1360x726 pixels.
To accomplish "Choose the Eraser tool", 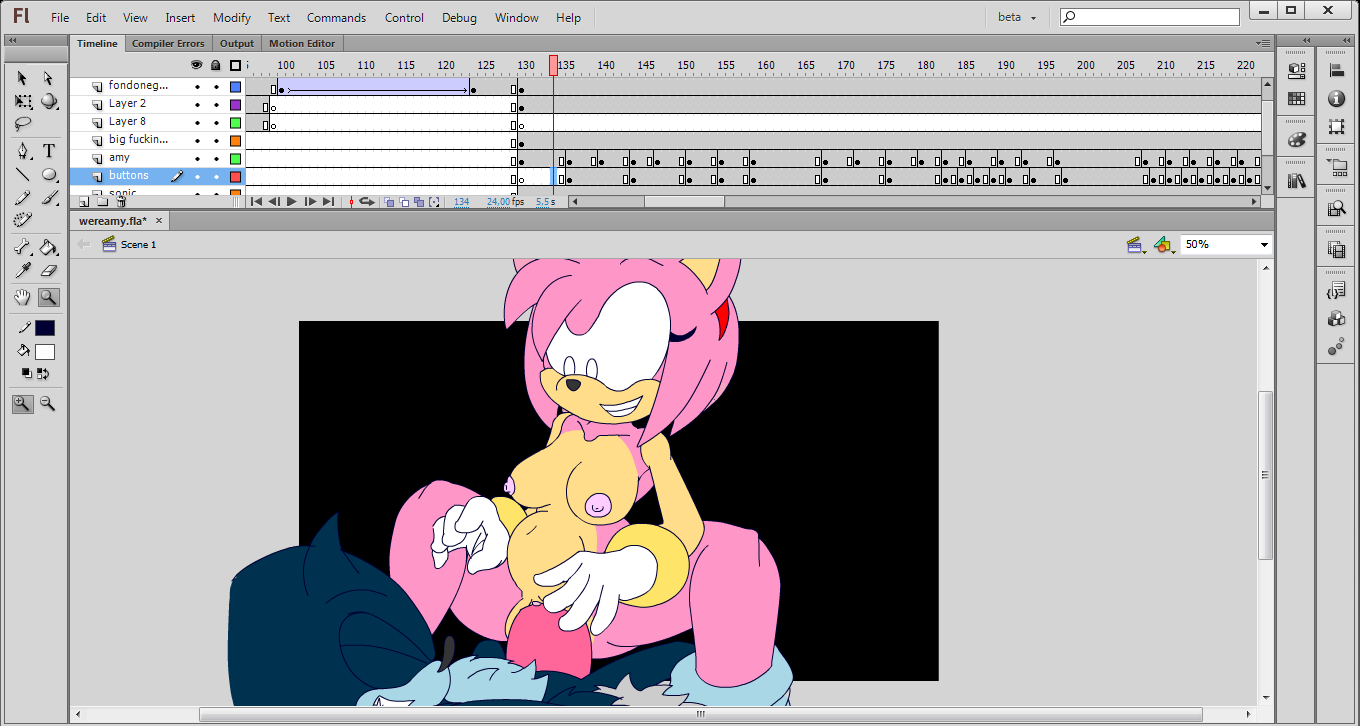I will click(x=48, y=270).
